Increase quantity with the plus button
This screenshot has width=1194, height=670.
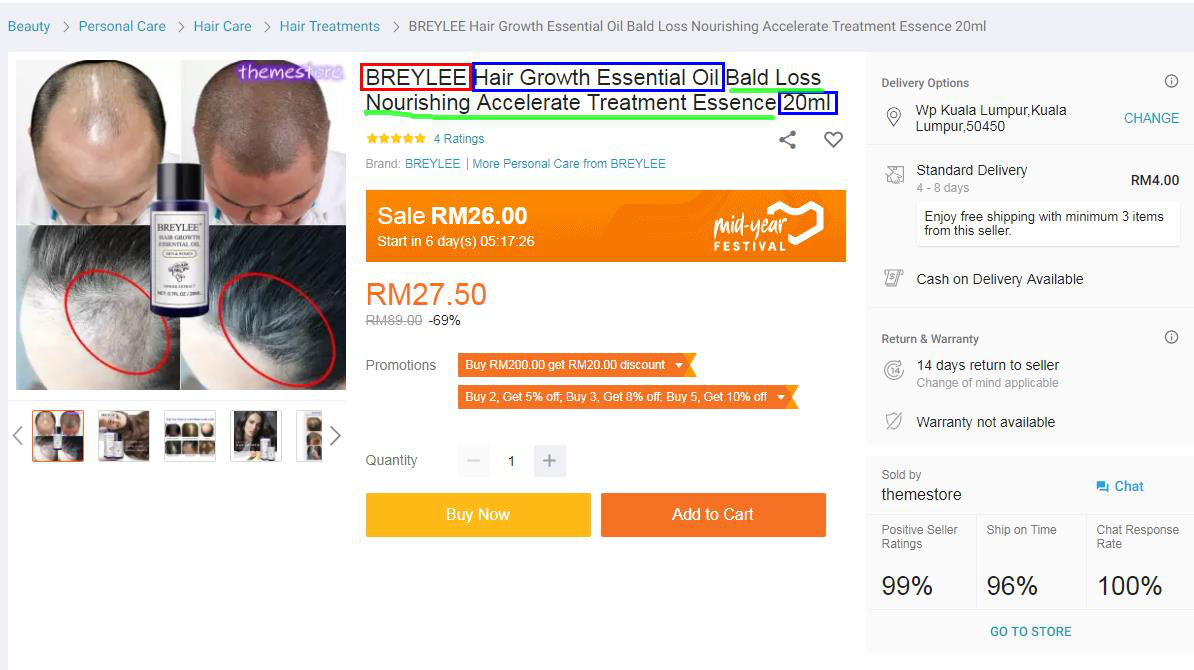[x=549, y=461]
